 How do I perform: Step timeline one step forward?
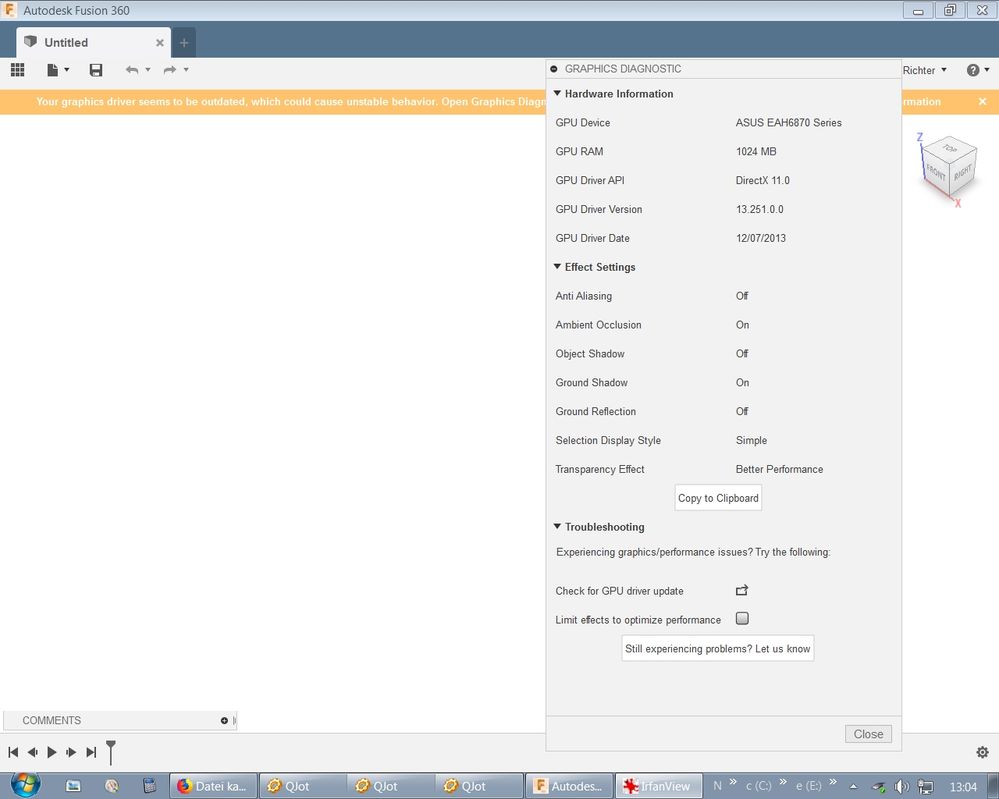[71, 752]
